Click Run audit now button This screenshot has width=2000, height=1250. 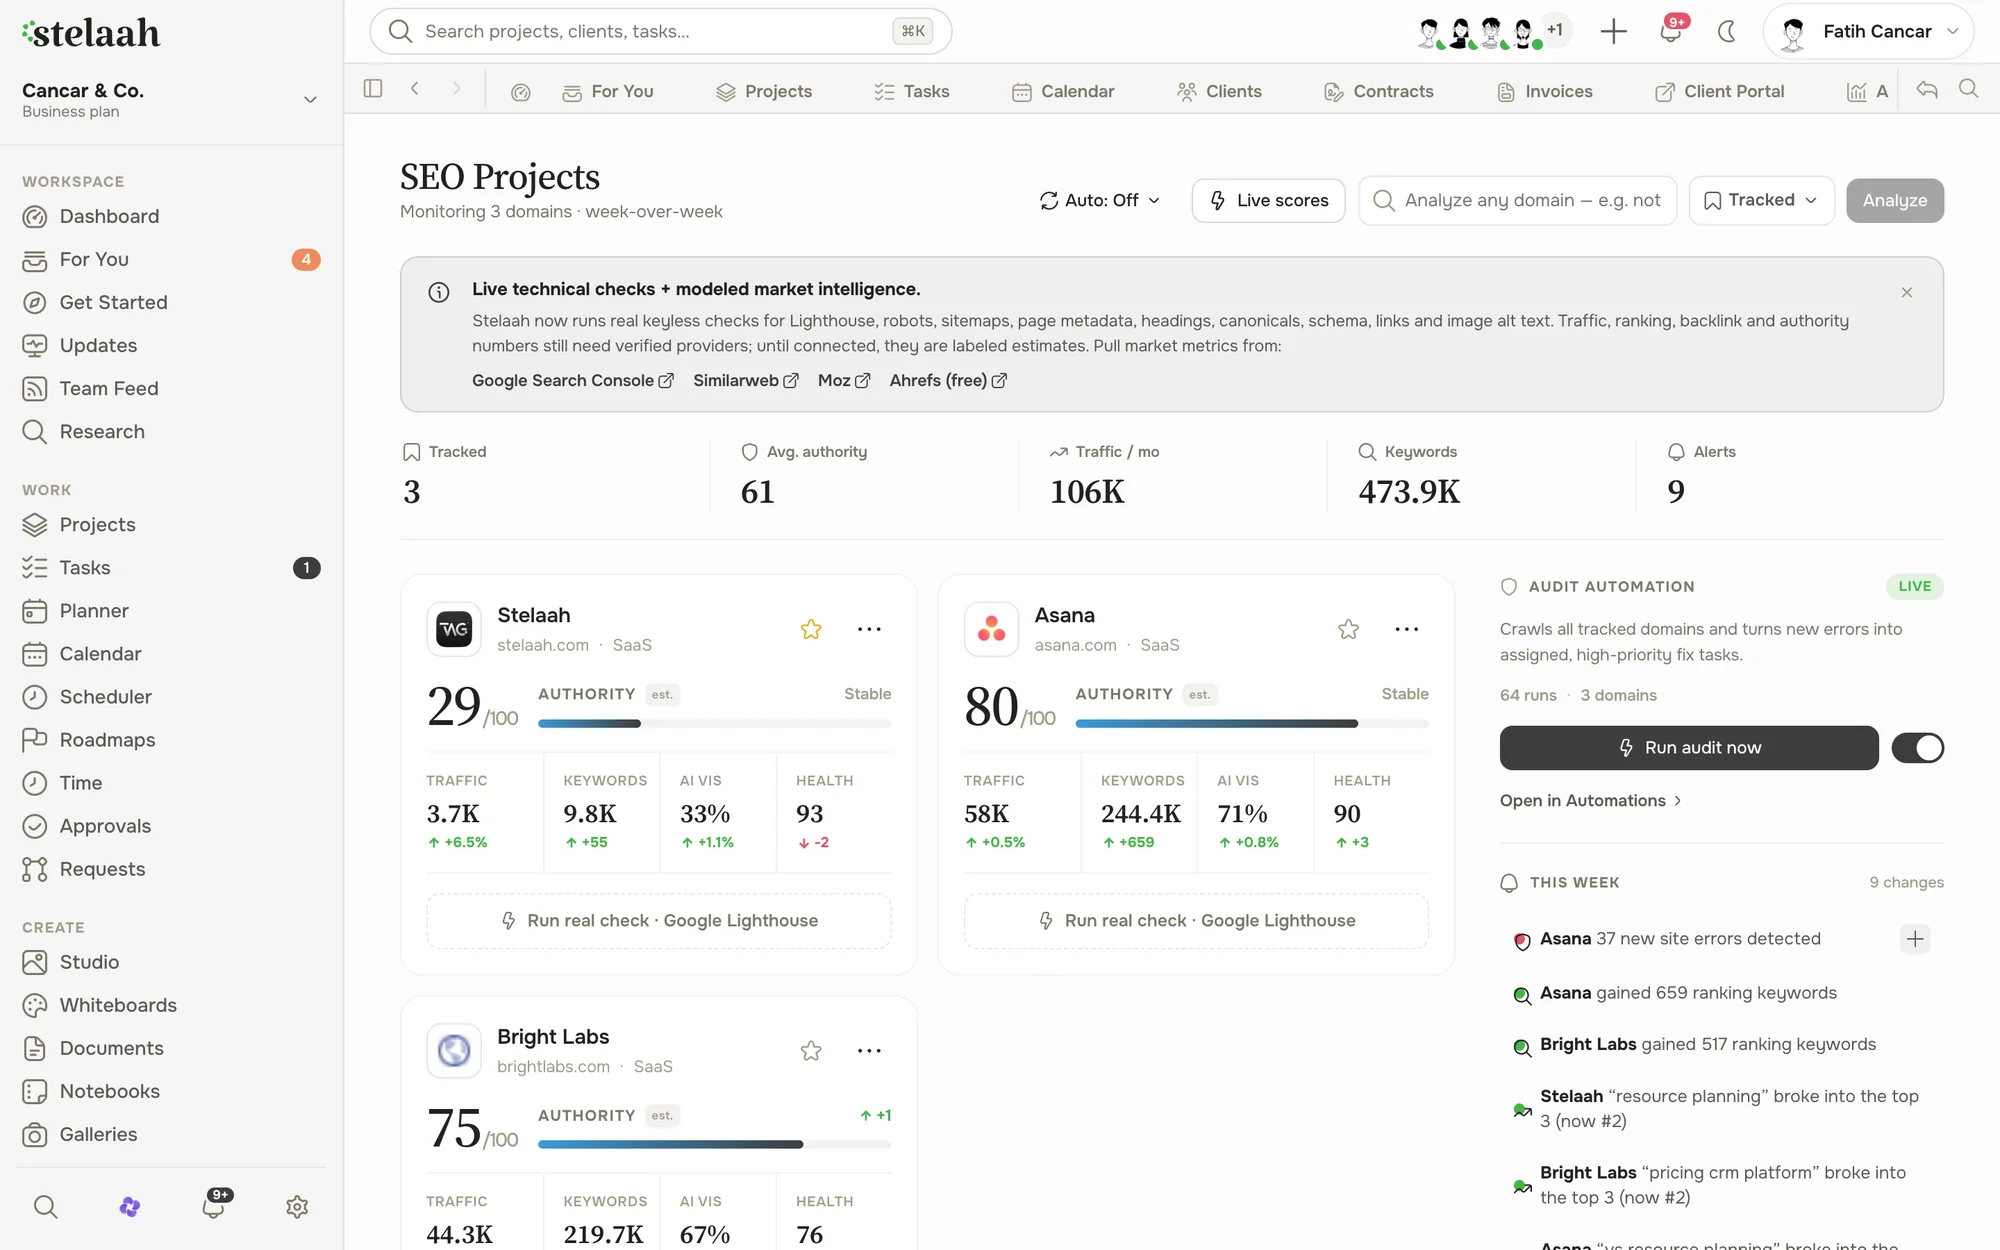(x=1689, y=748)
